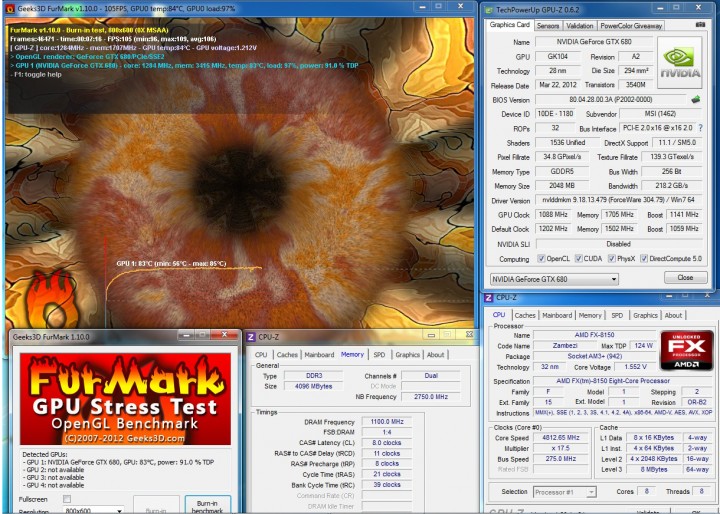This screenshot has width=720, height=514.
Task: Click the Driver Version field in GPU-Z
Action: (619, 200)
